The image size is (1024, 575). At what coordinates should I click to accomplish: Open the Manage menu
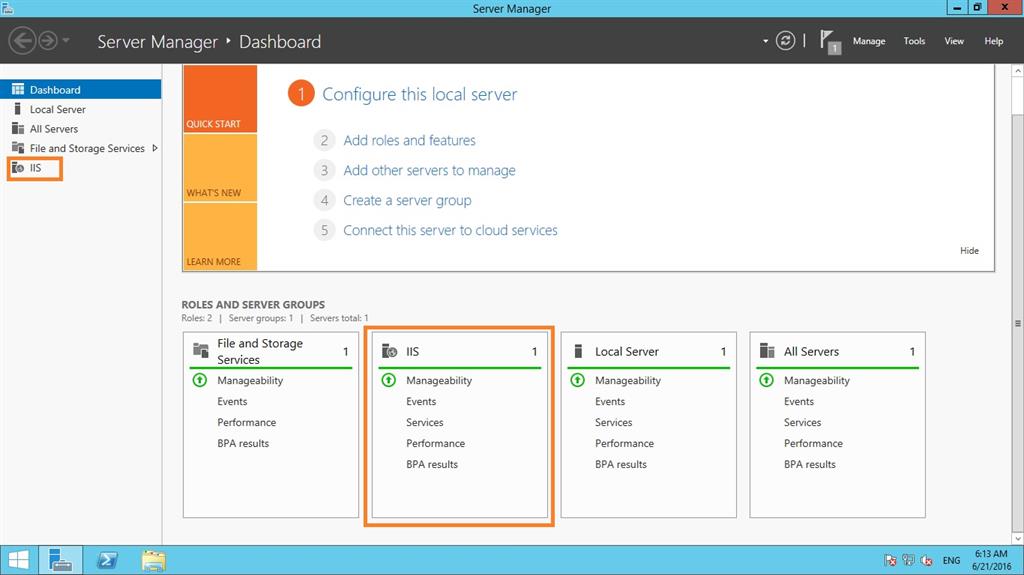(x=869, y=41)
